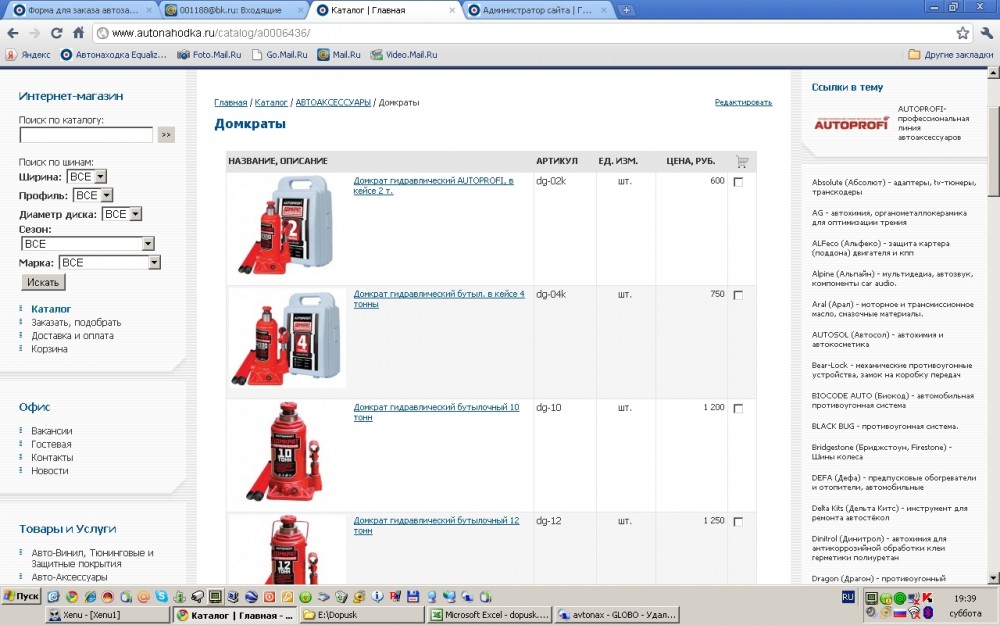This screenshot has height=625, width=1000.
Task: Tick the cart checkbox for dg-10 jack
Action: point(739,409)
